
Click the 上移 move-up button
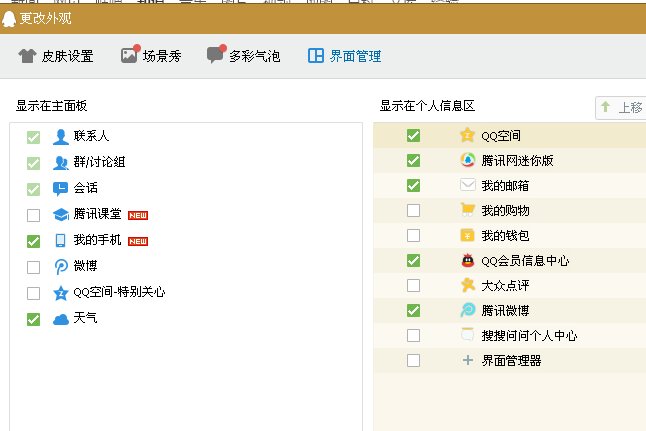(x=622, y=108)
